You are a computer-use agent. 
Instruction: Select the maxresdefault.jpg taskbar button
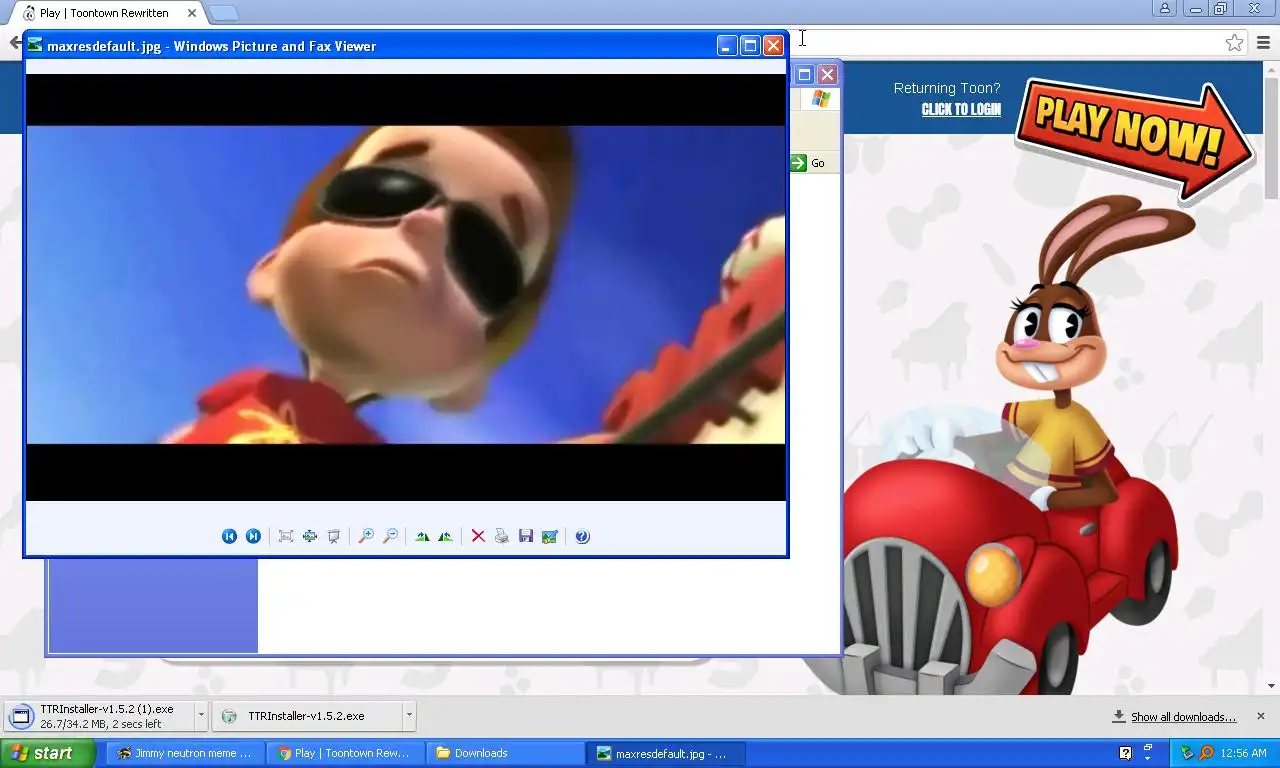(666, 753)
